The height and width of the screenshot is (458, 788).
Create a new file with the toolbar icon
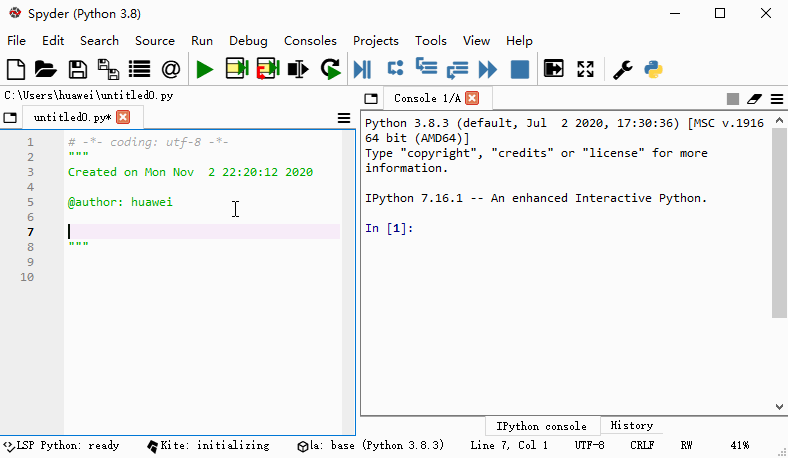coord(16,69)
